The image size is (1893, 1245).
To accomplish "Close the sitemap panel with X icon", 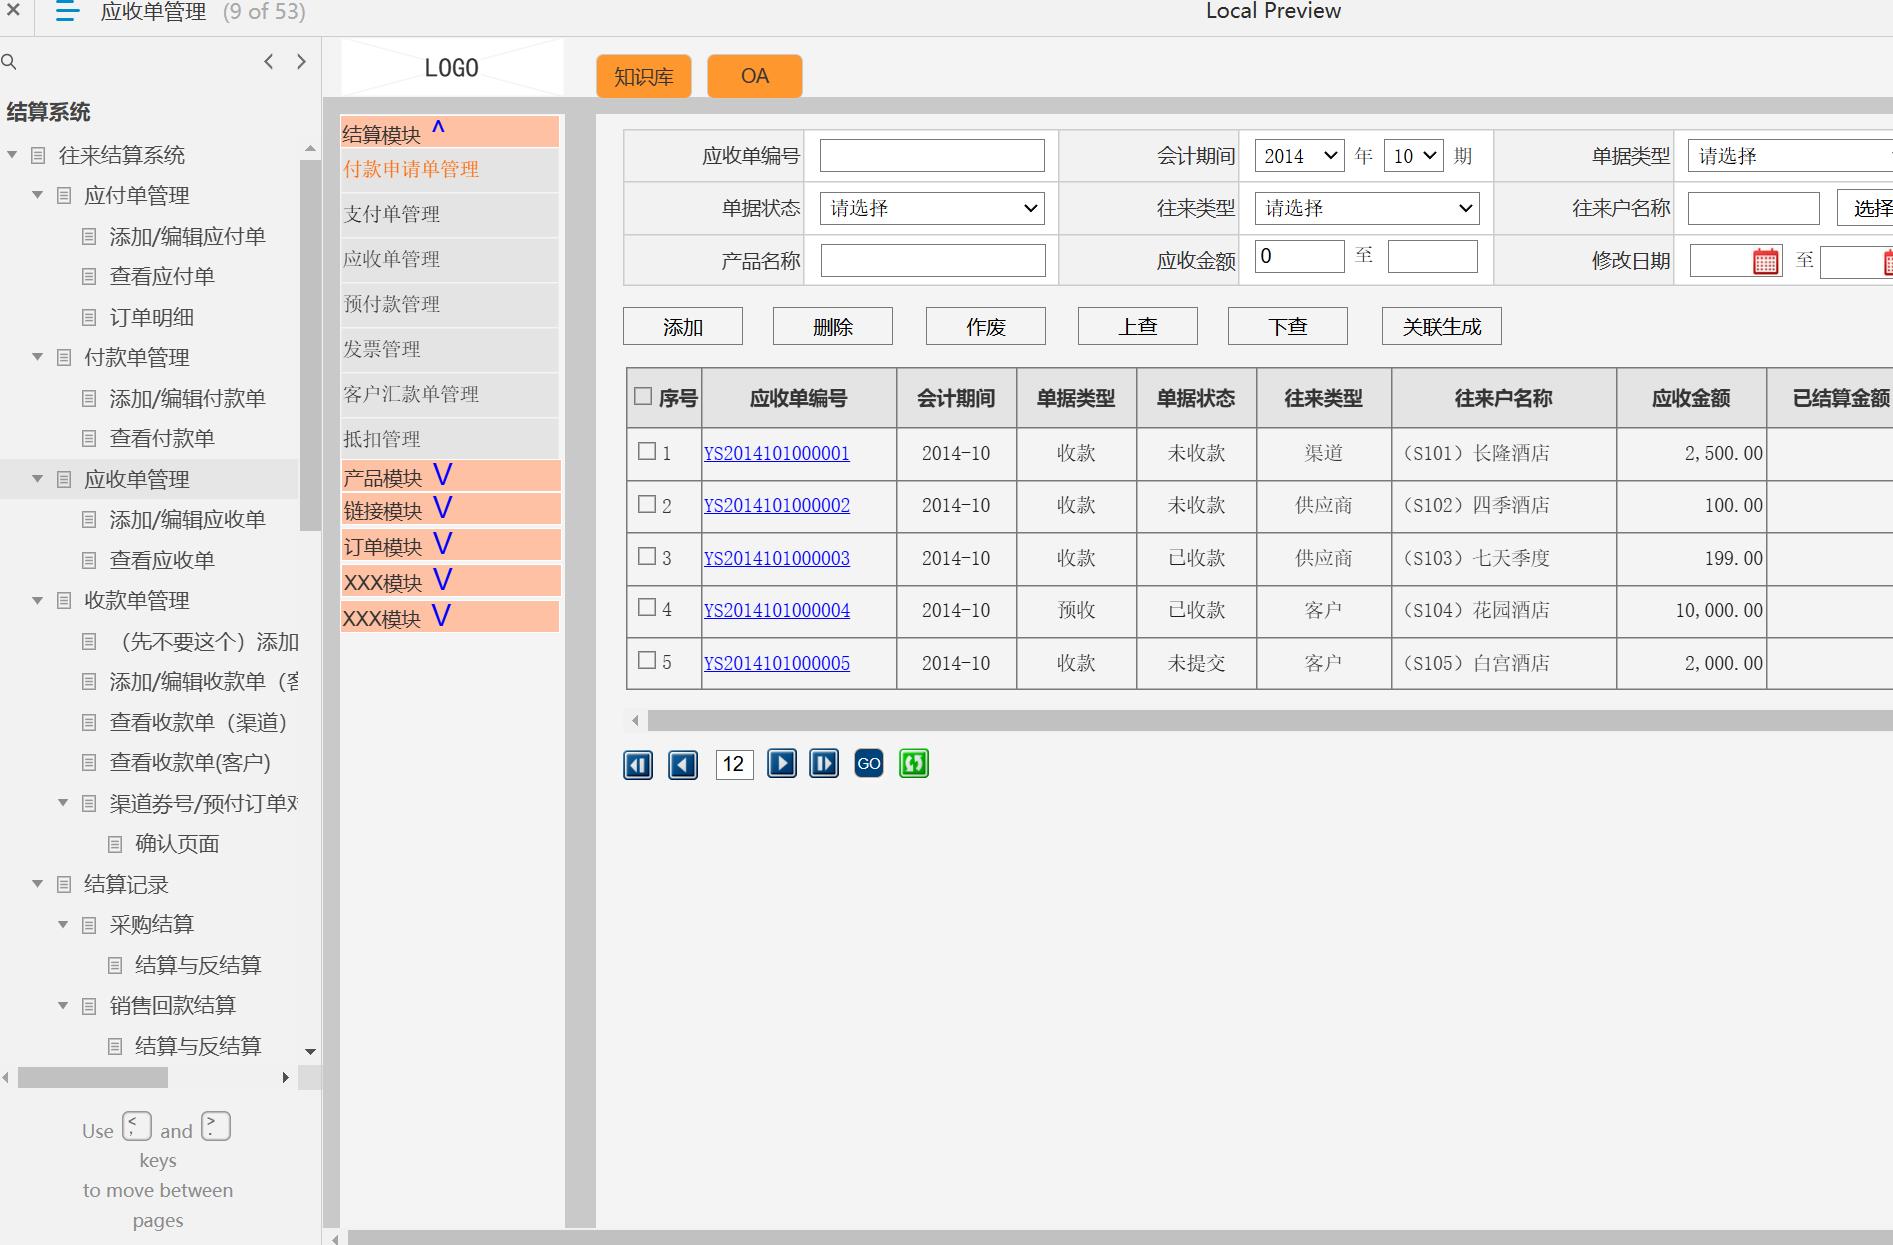I will tap(14, 10).
